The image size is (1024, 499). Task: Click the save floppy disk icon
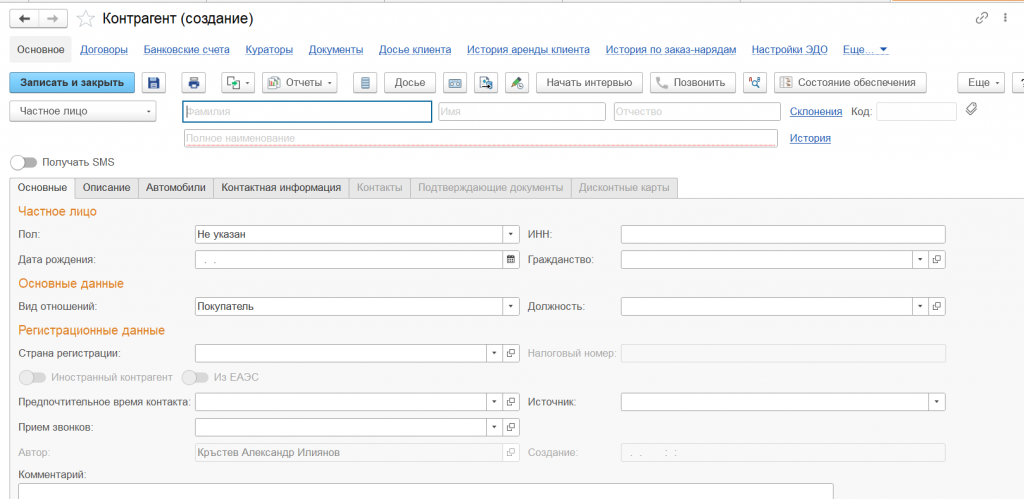point(153,83)
